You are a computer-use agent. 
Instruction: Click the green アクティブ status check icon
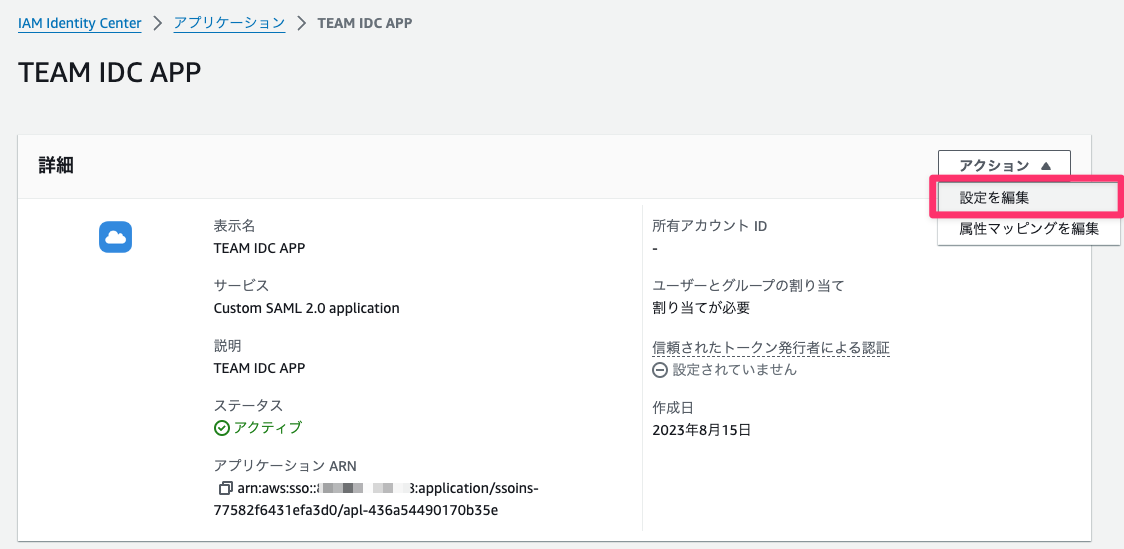point(222,428)
